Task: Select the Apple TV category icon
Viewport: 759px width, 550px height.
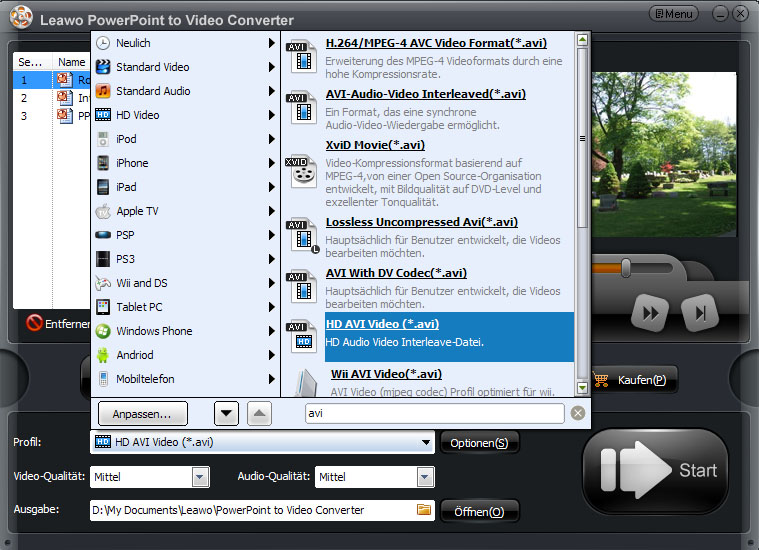Action: (x=103, y=211)
